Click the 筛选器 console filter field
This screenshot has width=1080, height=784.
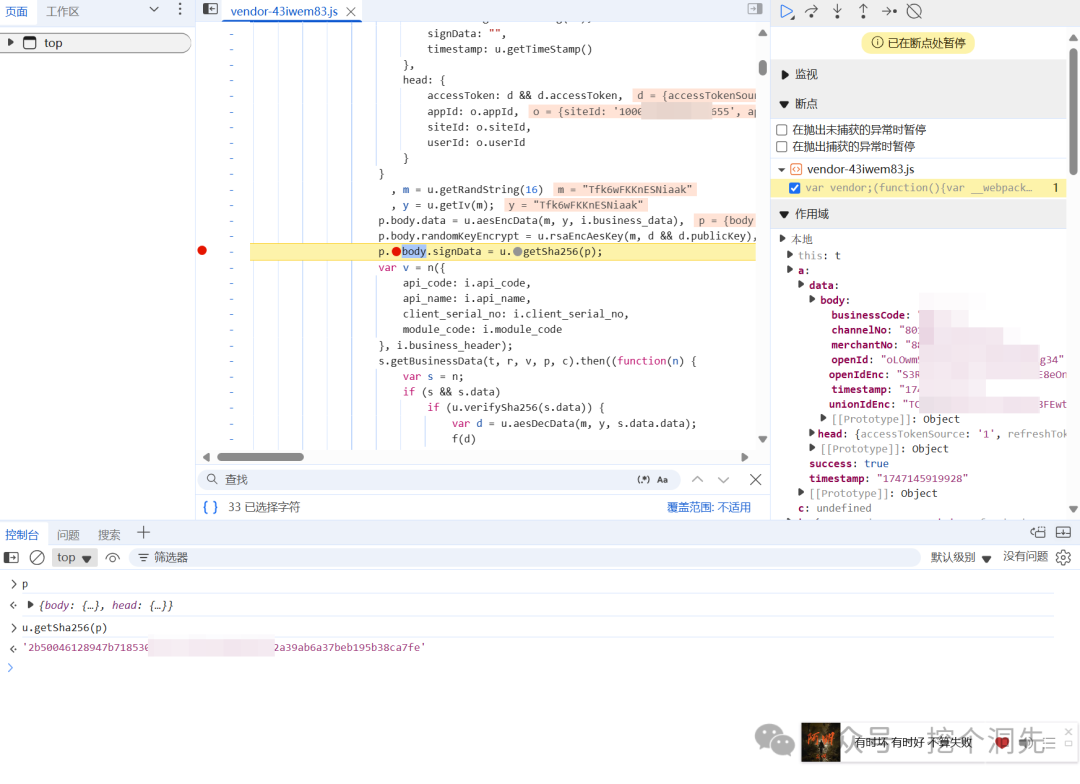(527, 557)
